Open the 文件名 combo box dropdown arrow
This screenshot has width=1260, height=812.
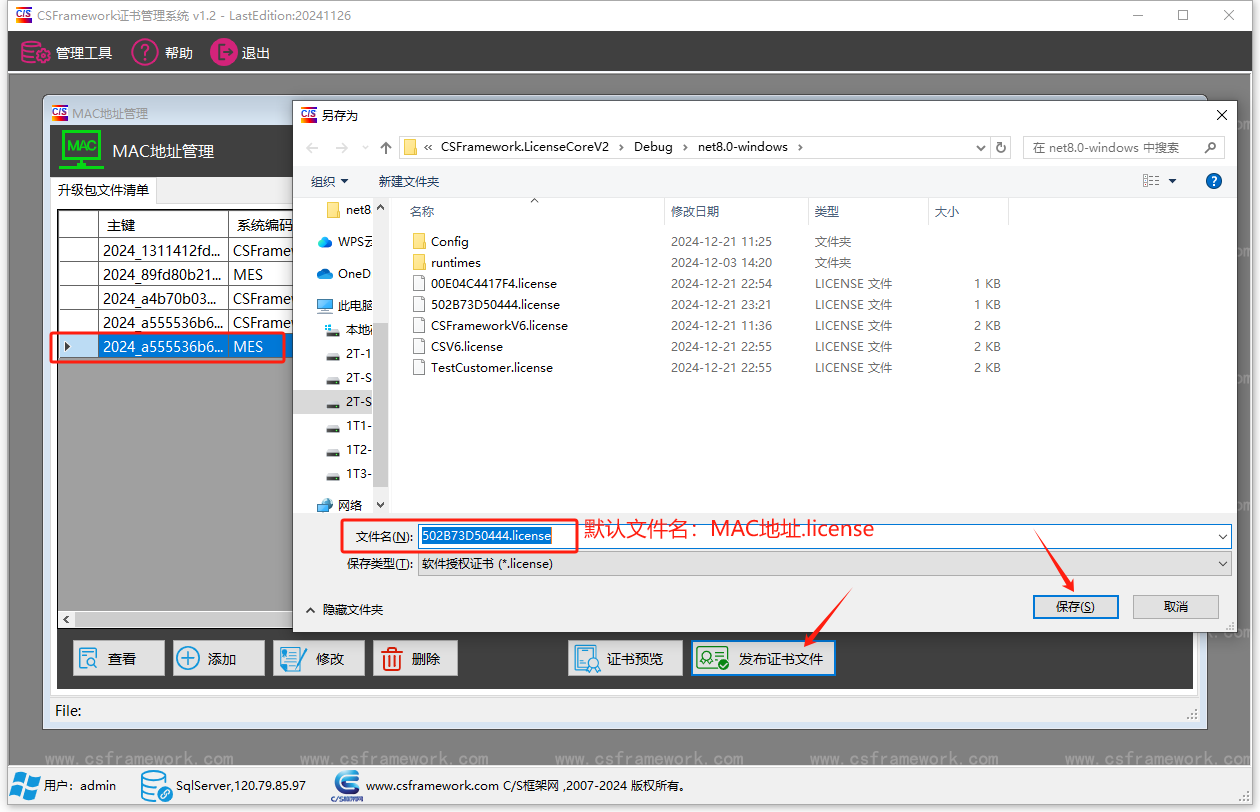pyautogui.click(x=1222, y=537)
